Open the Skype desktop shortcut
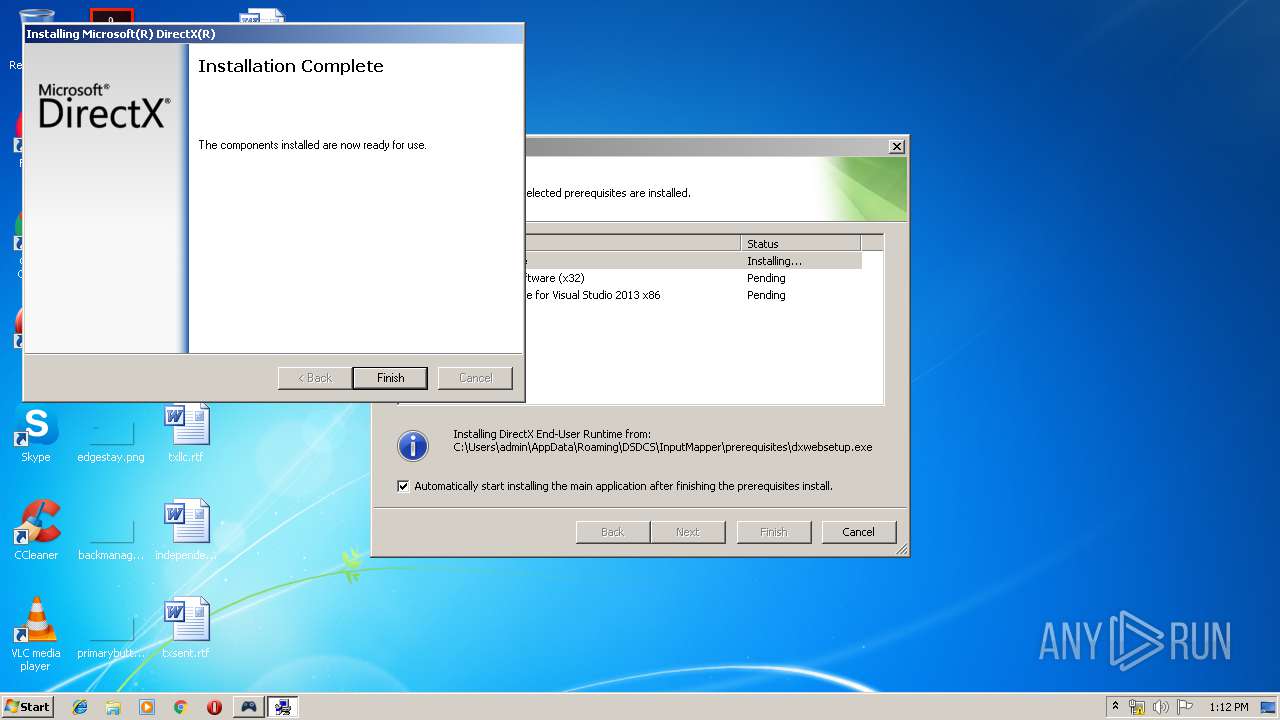Viewport: 1280px width, 720px height. pyautogui.click(x=36, y=435)
